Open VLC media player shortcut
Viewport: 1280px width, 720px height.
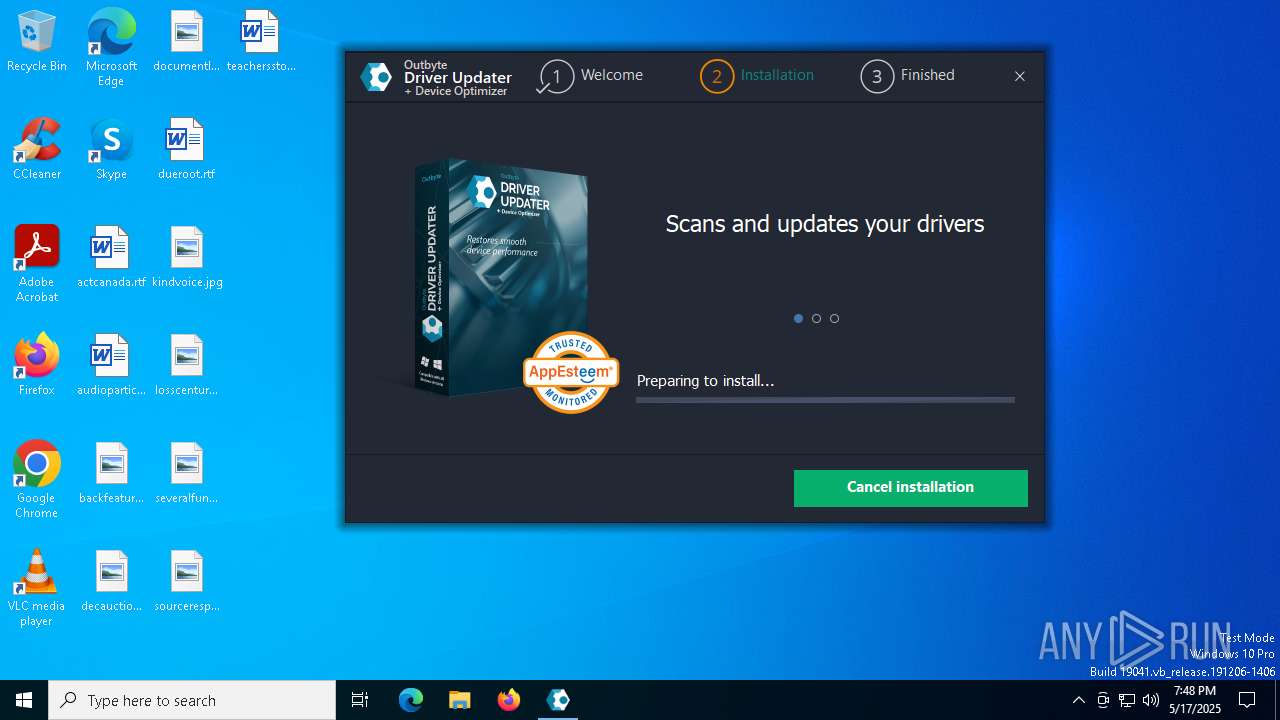coord(37,588)
